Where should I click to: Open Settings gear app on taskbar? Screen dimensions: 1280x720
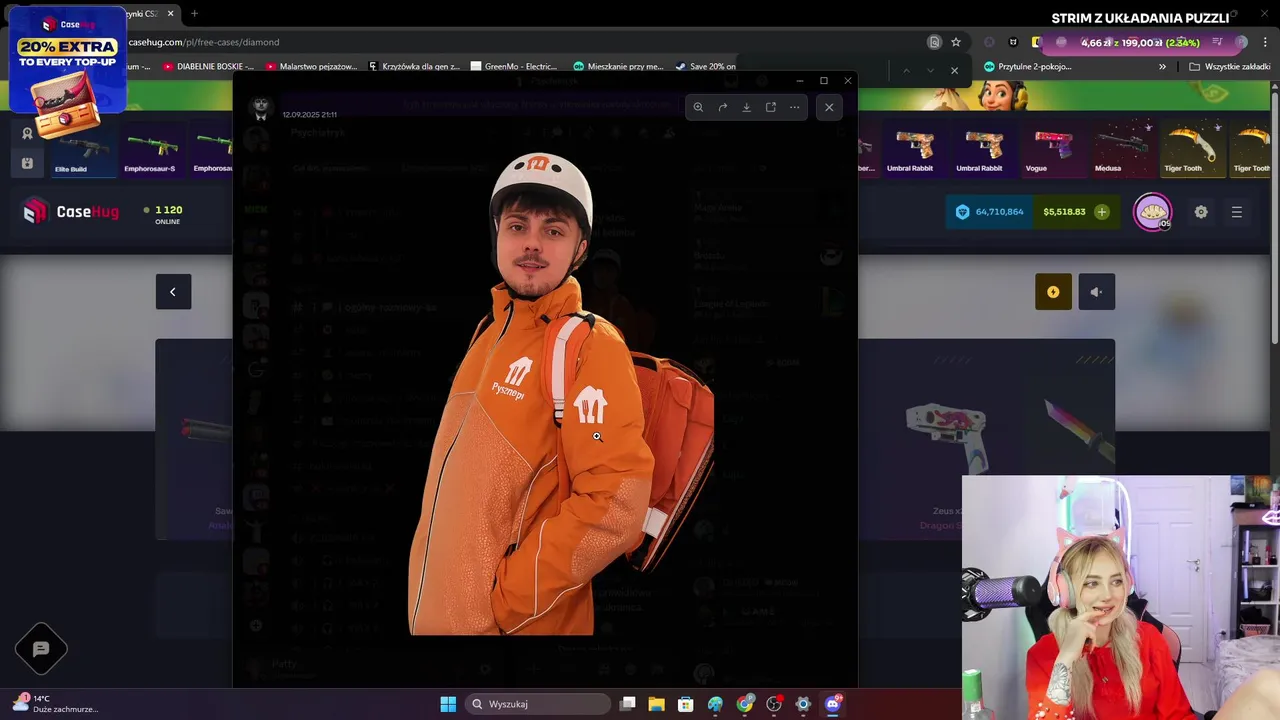coord(803,704)
